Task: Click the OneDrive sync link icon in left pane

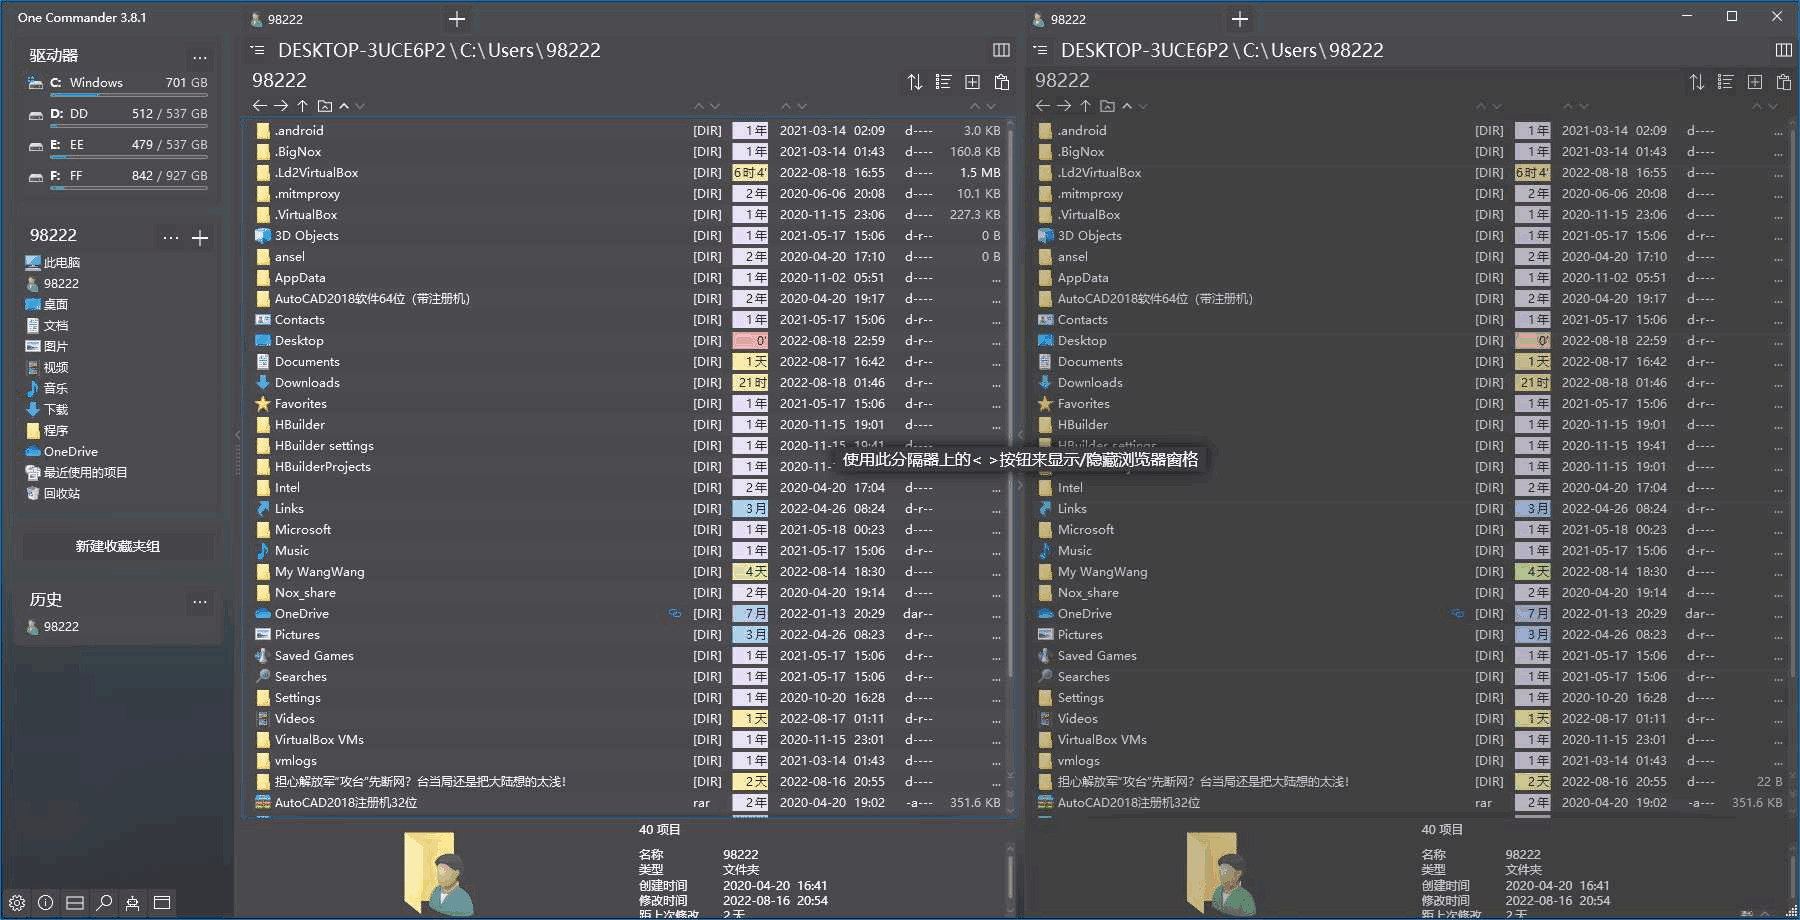Action: point(675,613)
